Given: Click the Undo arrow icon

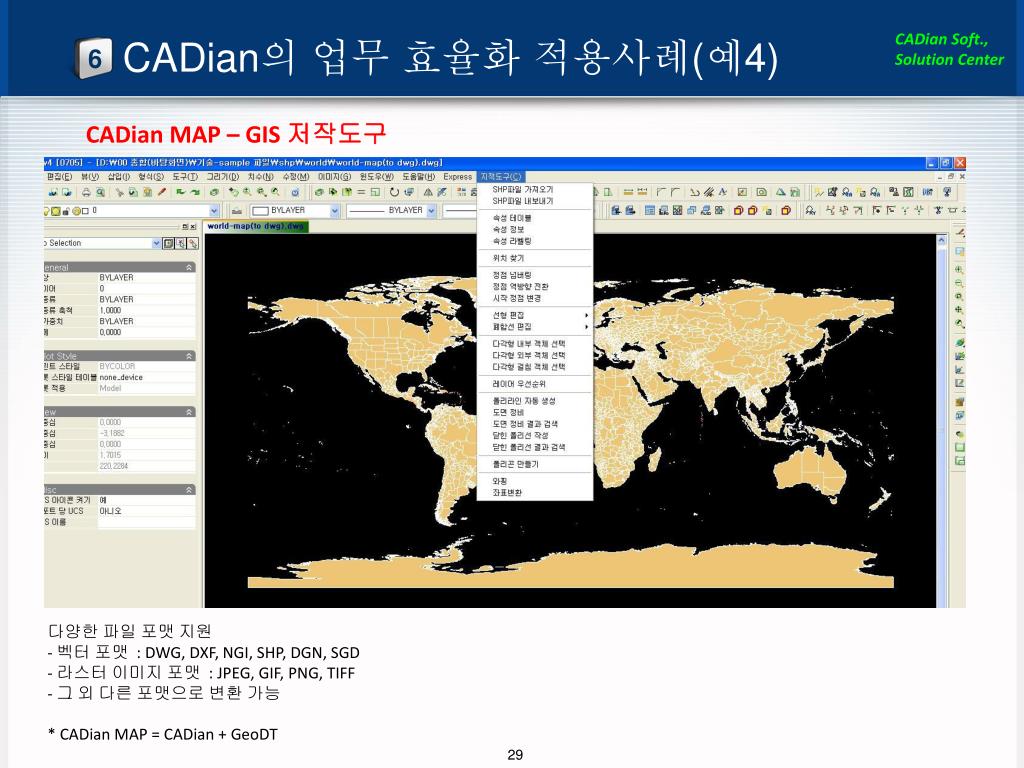Looking at the screenshot, I should (180, 193).
